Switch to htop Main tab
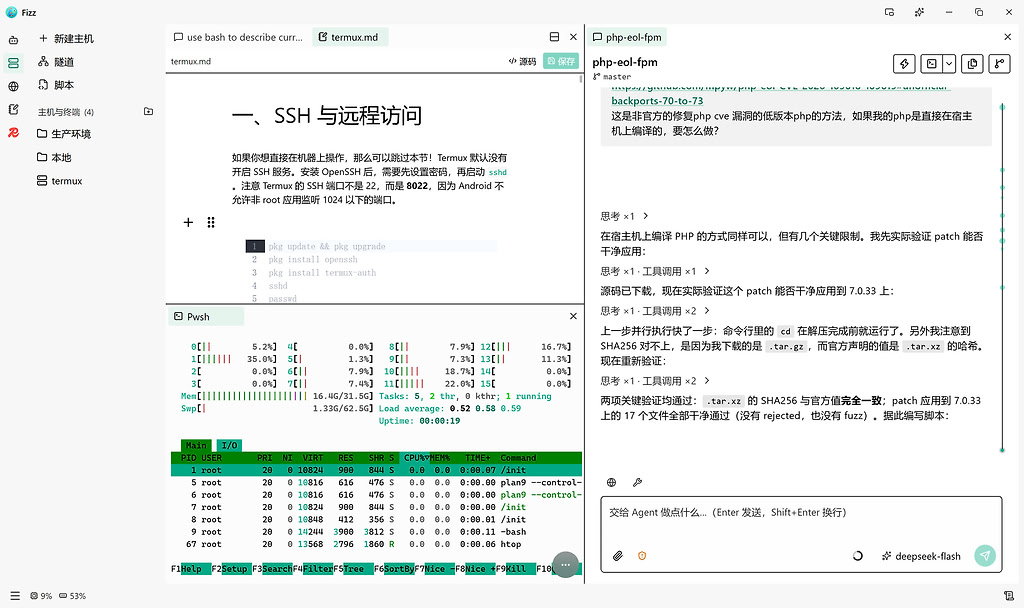 click(x=196, y=445)
